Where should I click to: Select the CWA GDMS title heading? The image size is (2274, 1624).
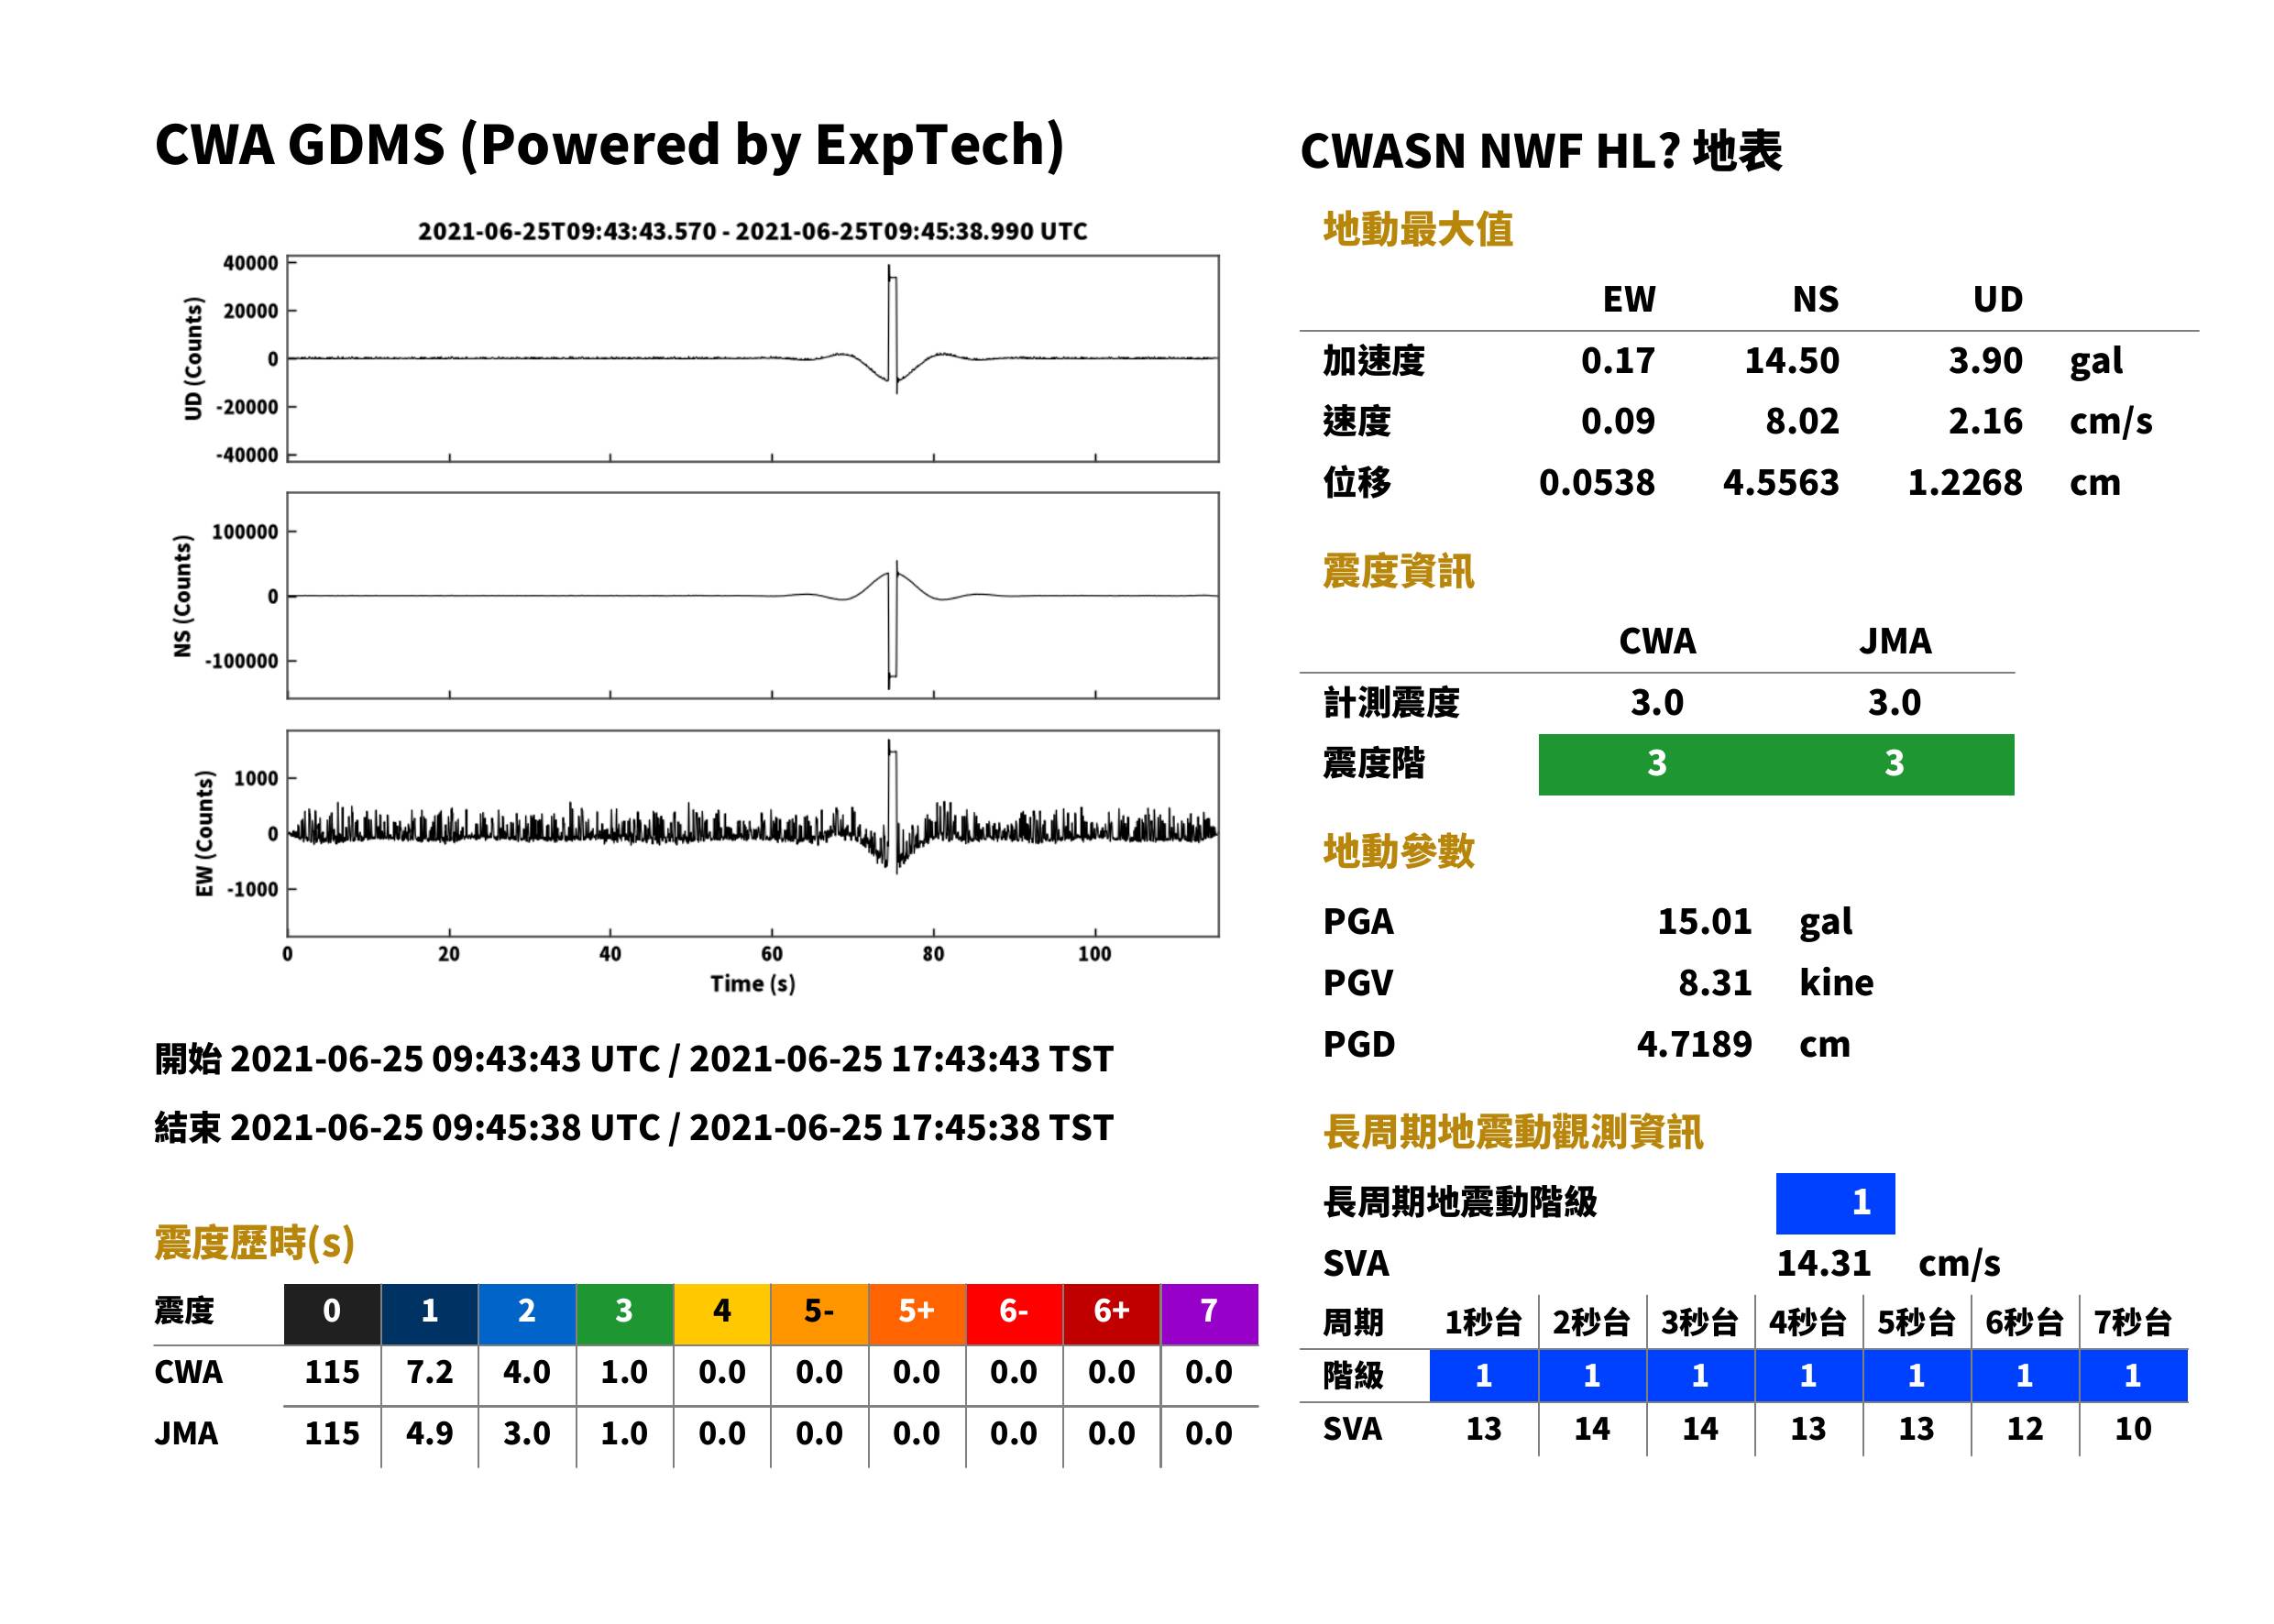pos(610,146)
